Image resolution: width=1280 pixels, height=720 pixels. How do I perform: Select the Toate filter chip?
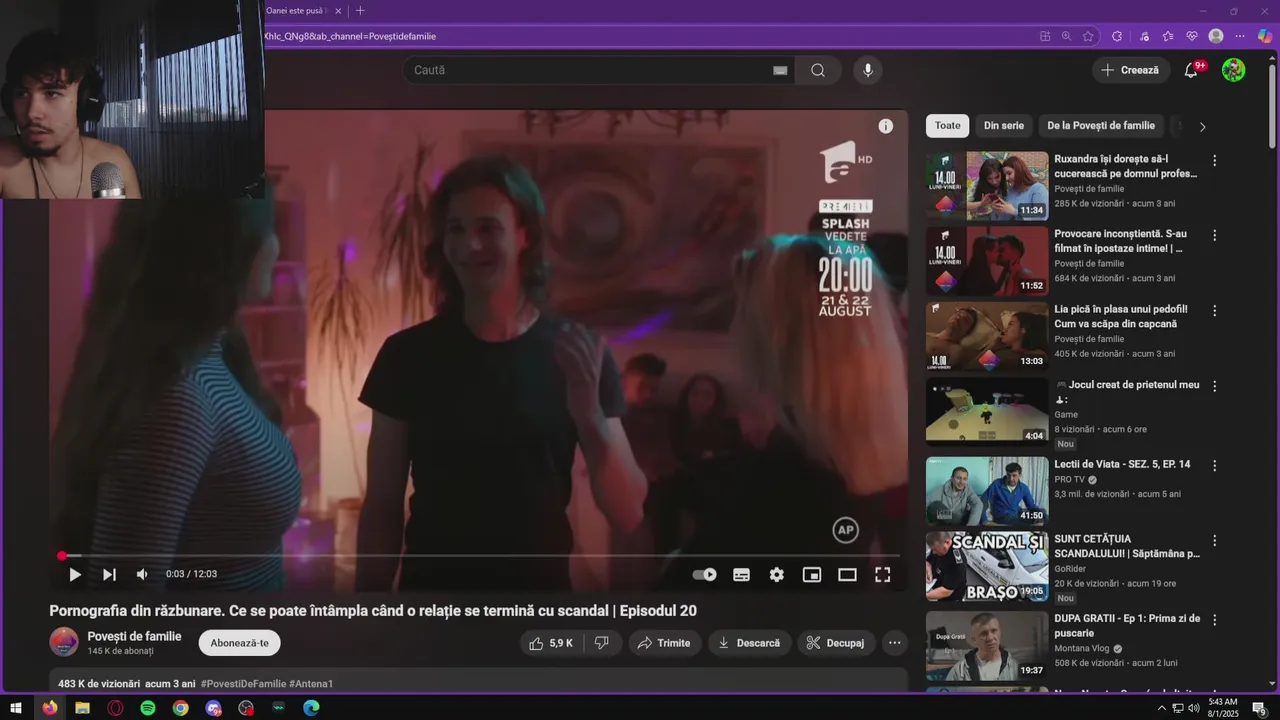947,126
